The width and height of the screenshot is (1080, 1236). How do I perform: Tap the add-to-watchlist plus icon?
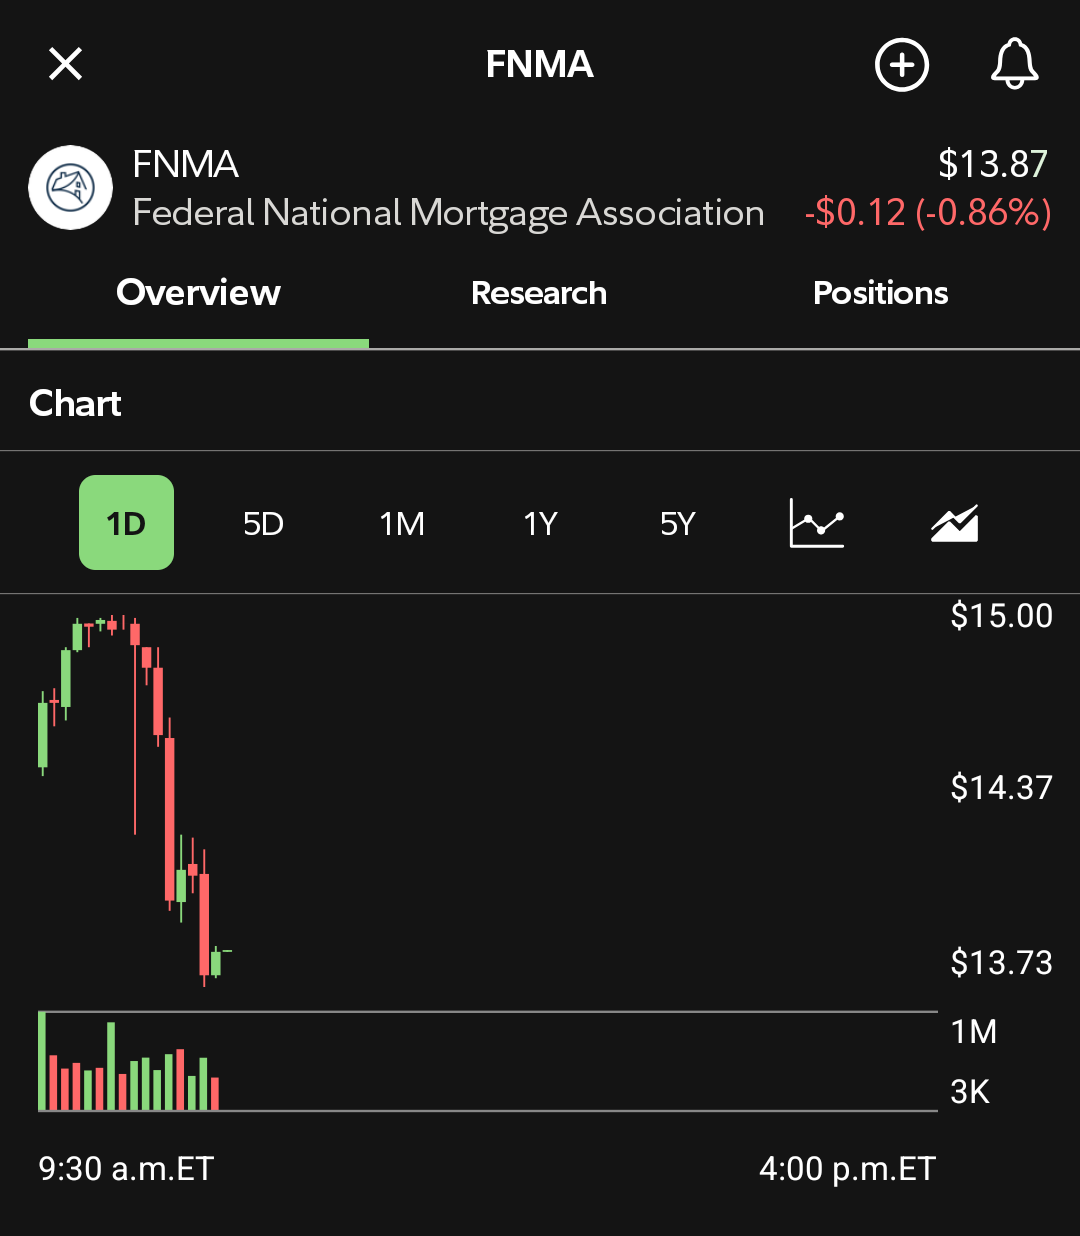902,65
